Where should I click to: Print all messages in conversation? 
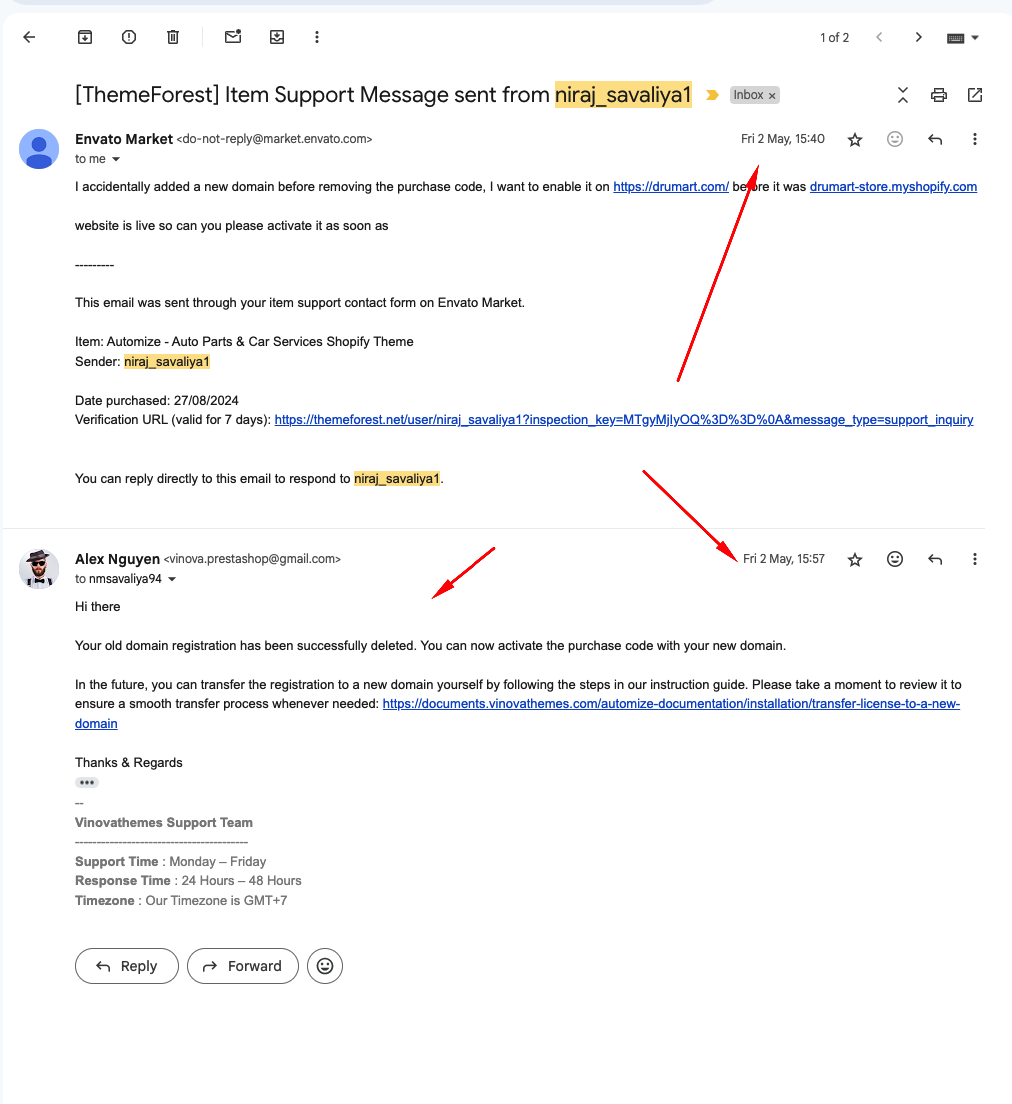pos(939,95)
